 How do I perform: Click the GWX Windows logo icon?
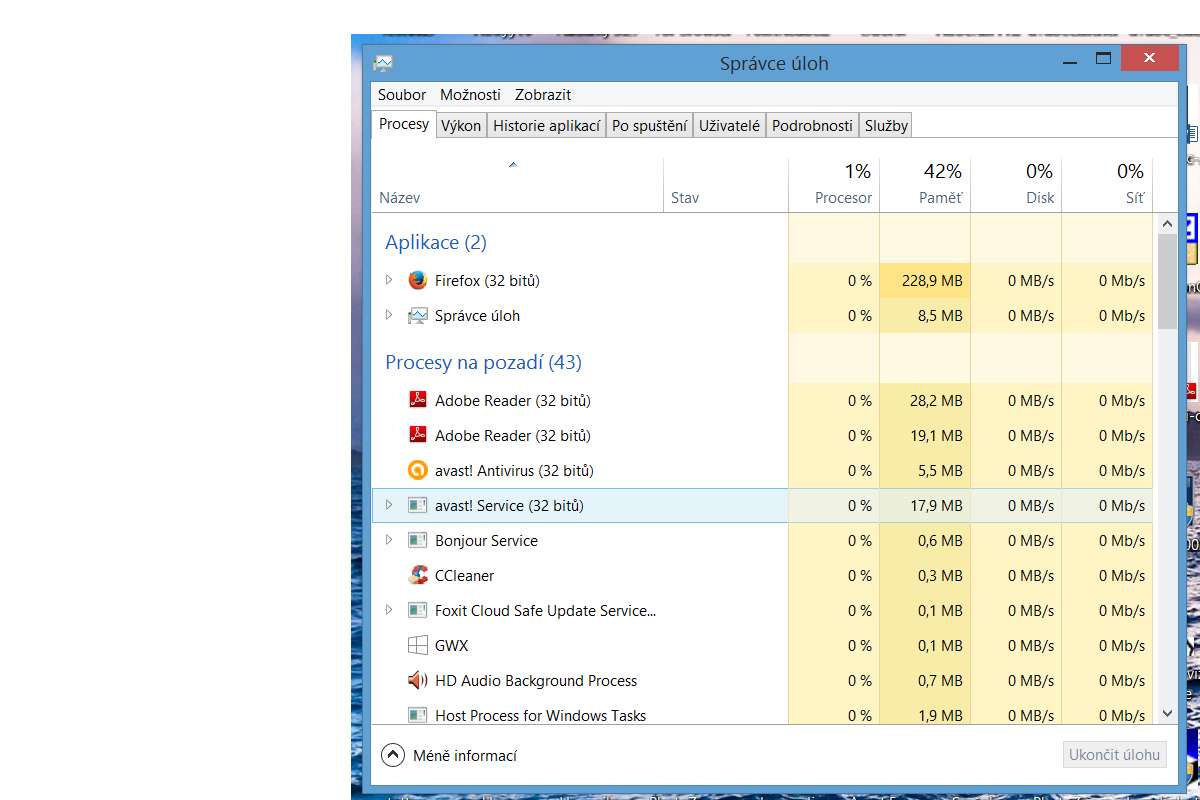tap(418, 645)
